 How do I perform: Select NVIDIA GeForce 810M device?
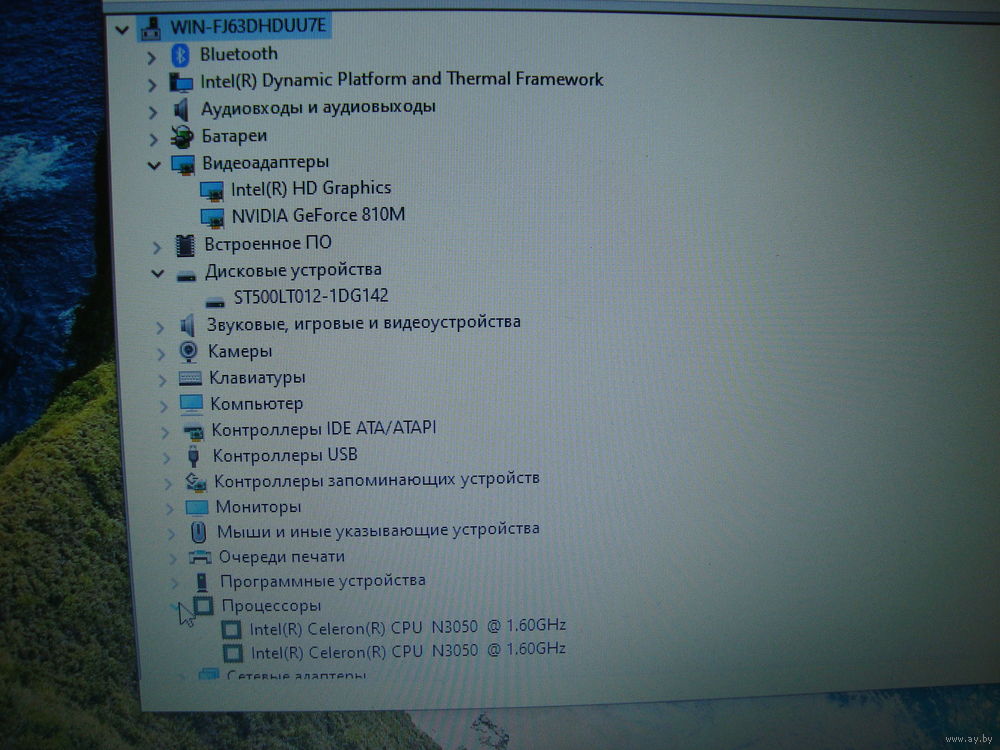[318, 216]
